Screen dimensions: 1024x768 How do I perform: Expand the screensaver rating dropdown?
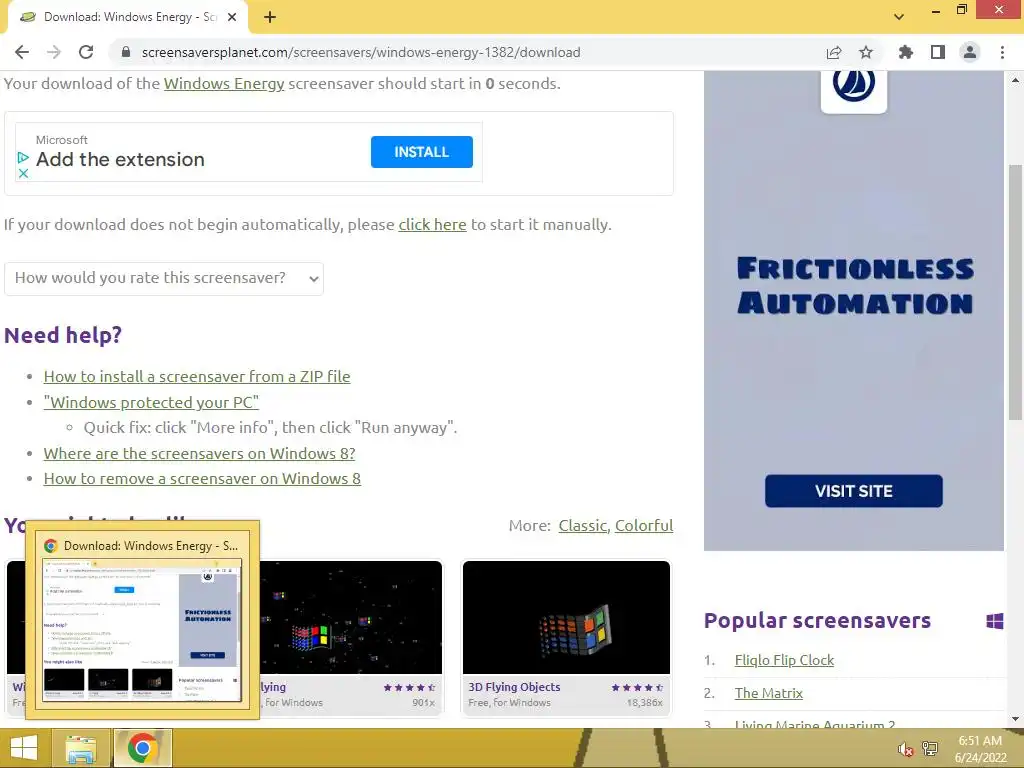point(164,279)
